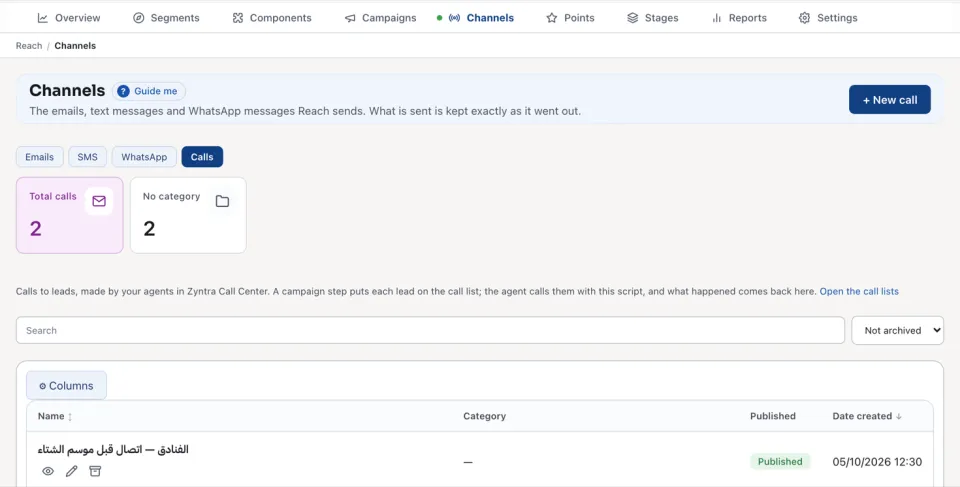Screen dimensions: 960x487
Task: Click the Settings gear icon
Action: tap(804, 18)
